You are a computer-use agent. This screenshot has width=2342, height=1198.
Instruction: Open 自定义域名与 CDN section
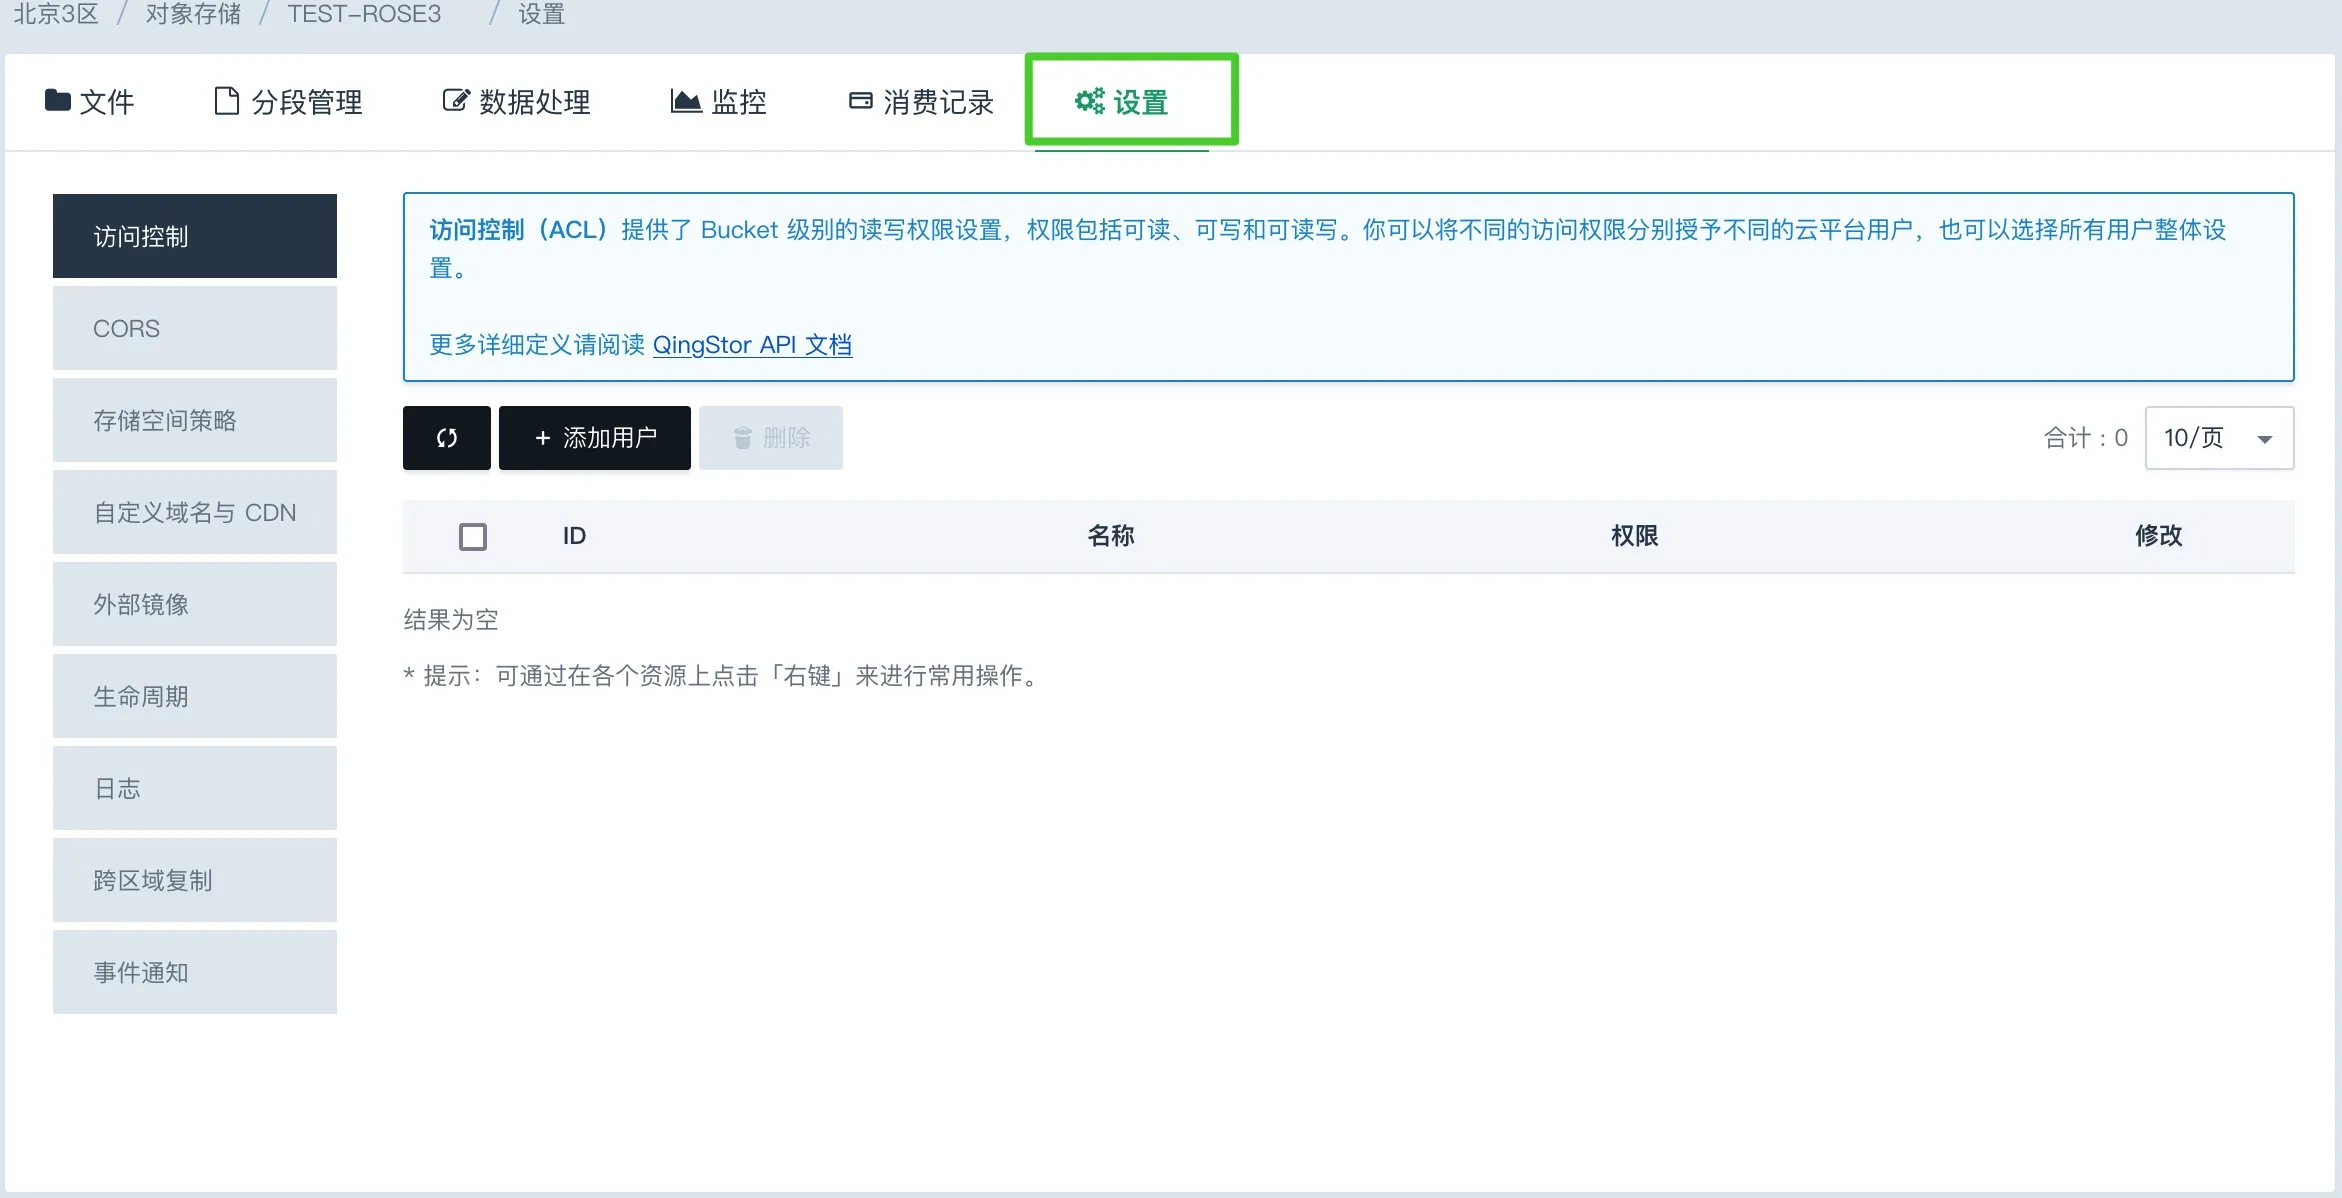coord(195,513)
